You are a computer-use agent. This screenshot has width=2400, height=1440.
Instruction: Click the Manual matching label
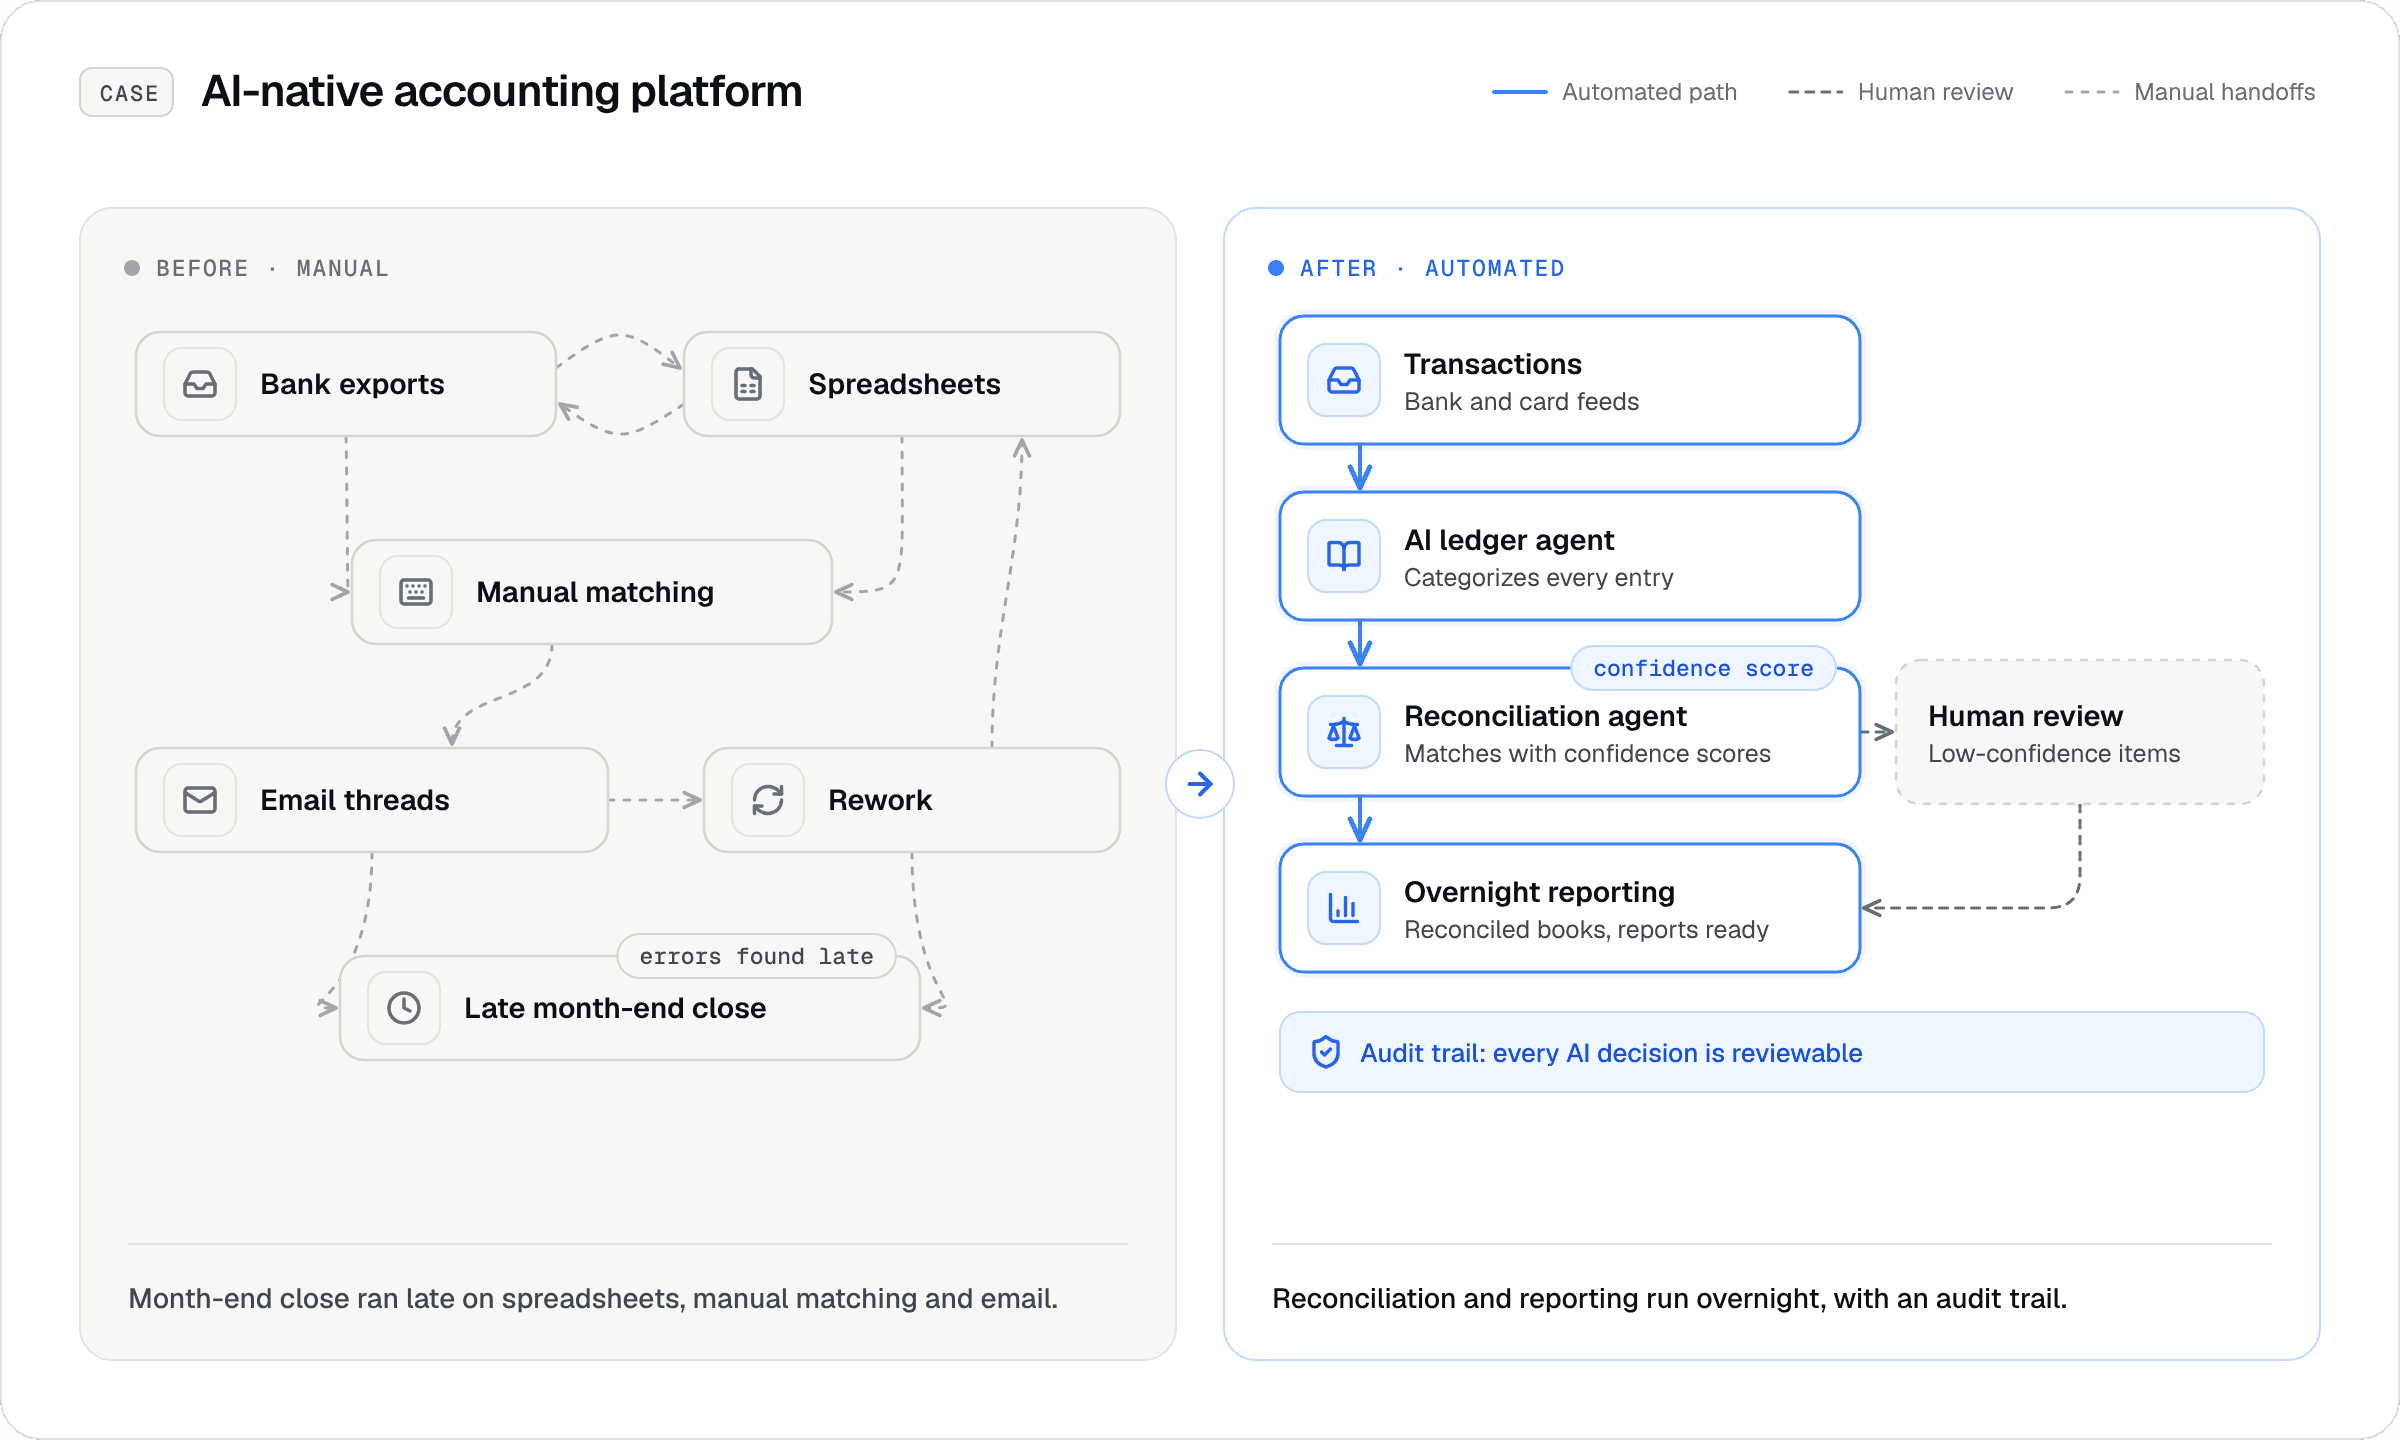click(595, 592)
